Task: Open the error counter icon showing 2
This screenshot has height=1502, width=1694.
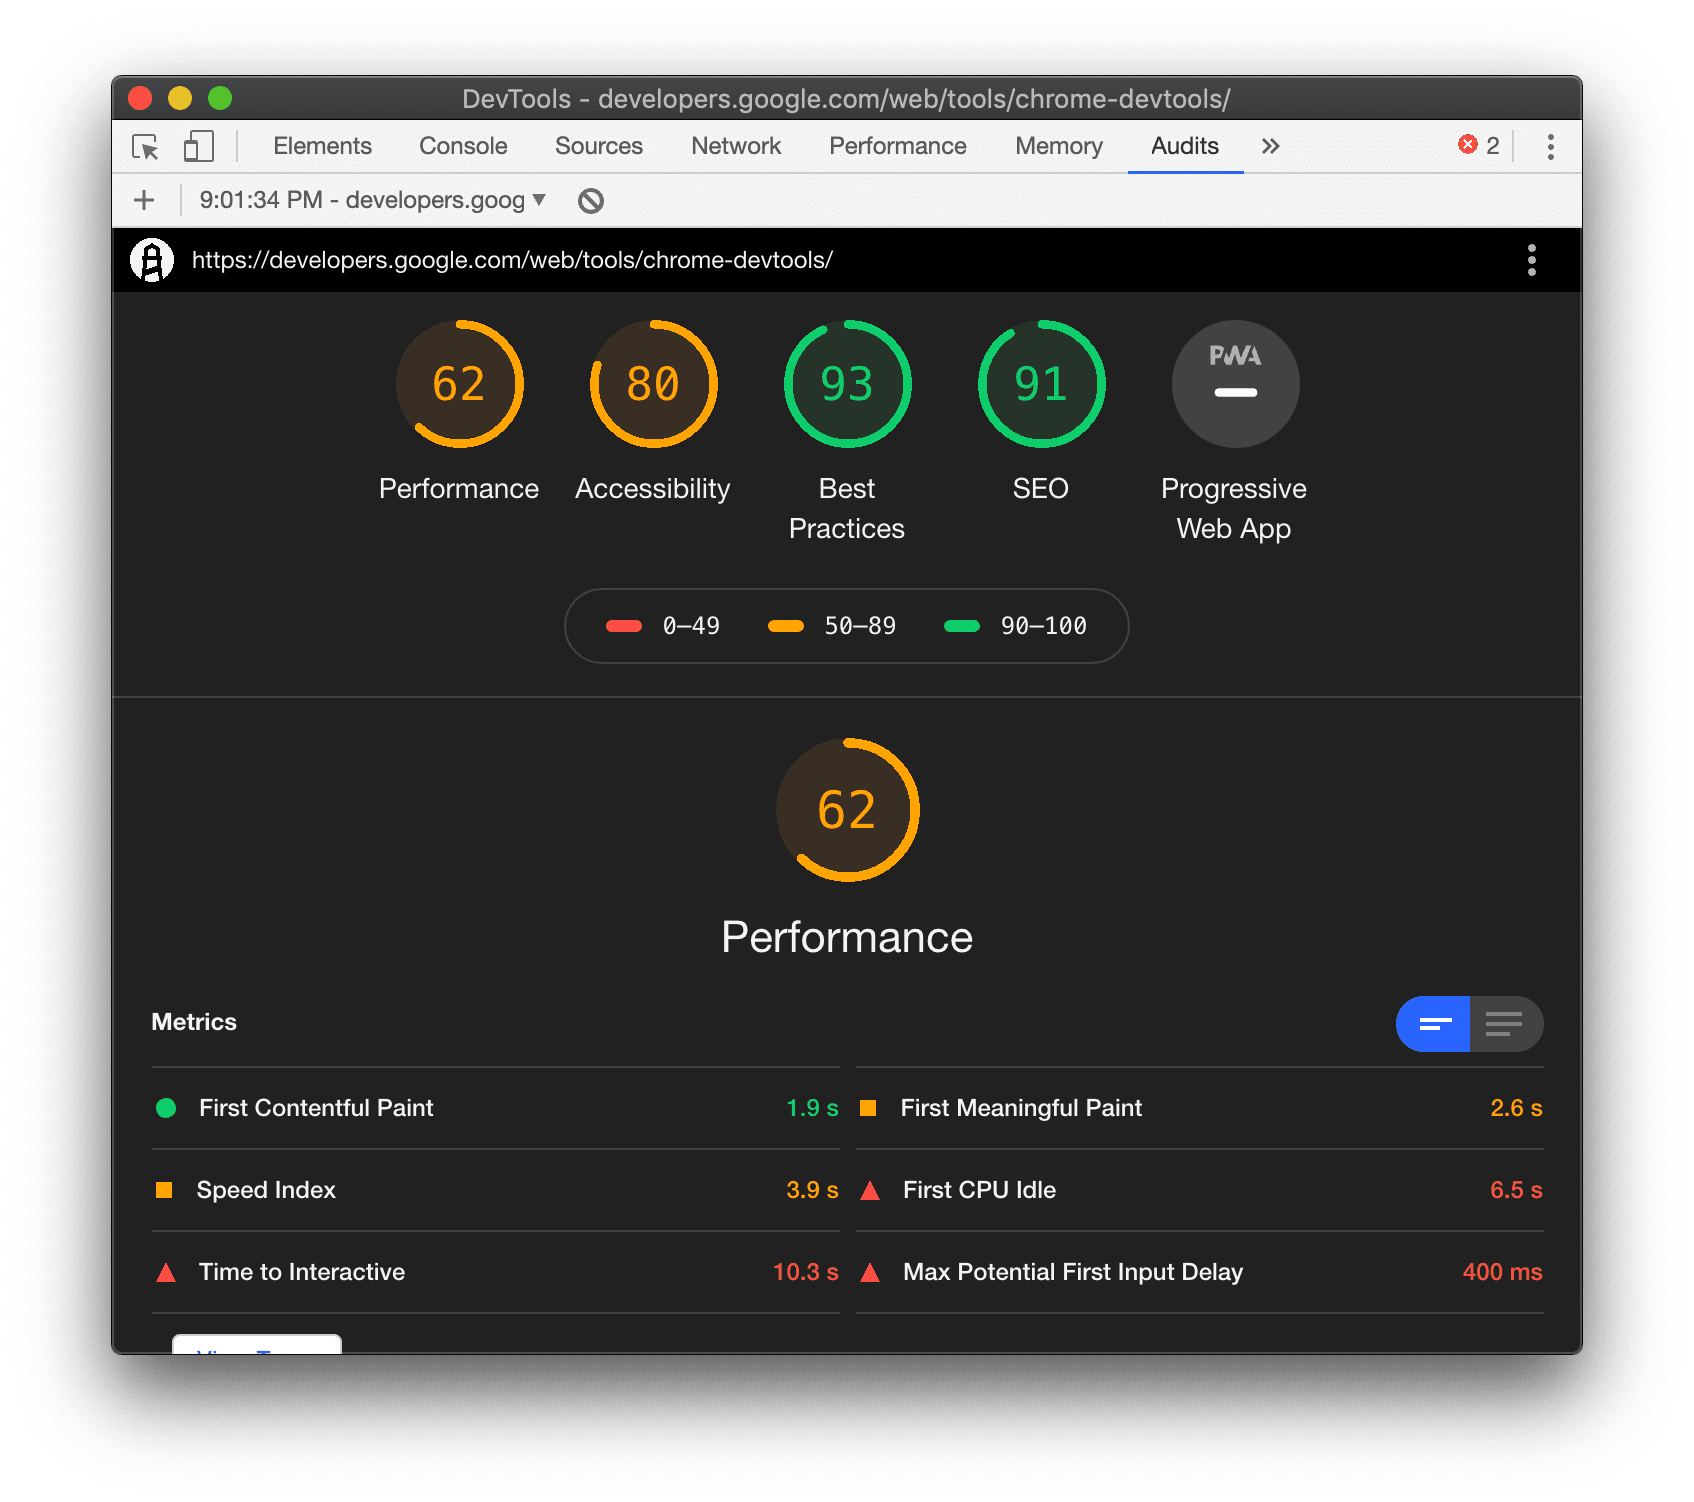Action: pyautogui.click(x=1478, y=146)
